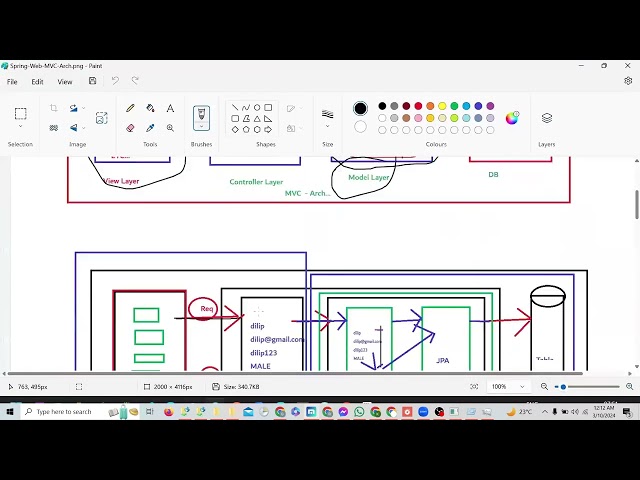Click the Save icon in title toolbar
640x480 pixels.
(93, 81)
